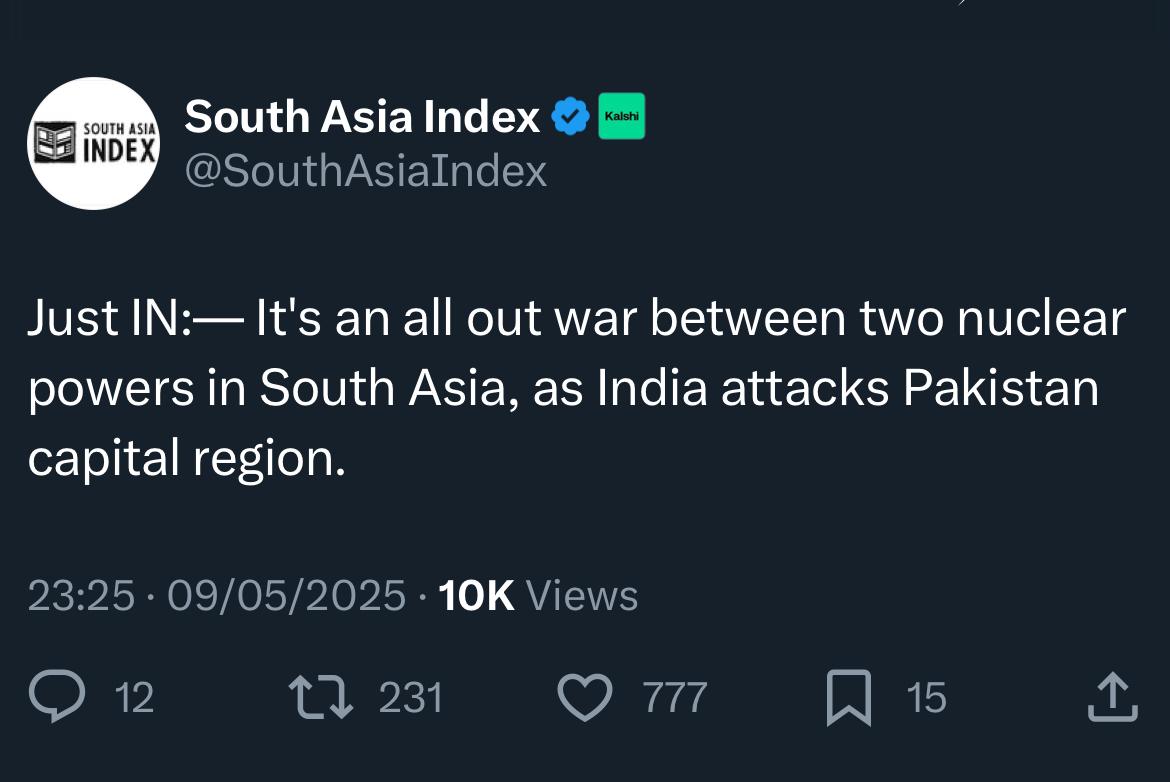Open the green Kalshi affiliate badge
Screen dimensions: 1170x782
point(621,116)
